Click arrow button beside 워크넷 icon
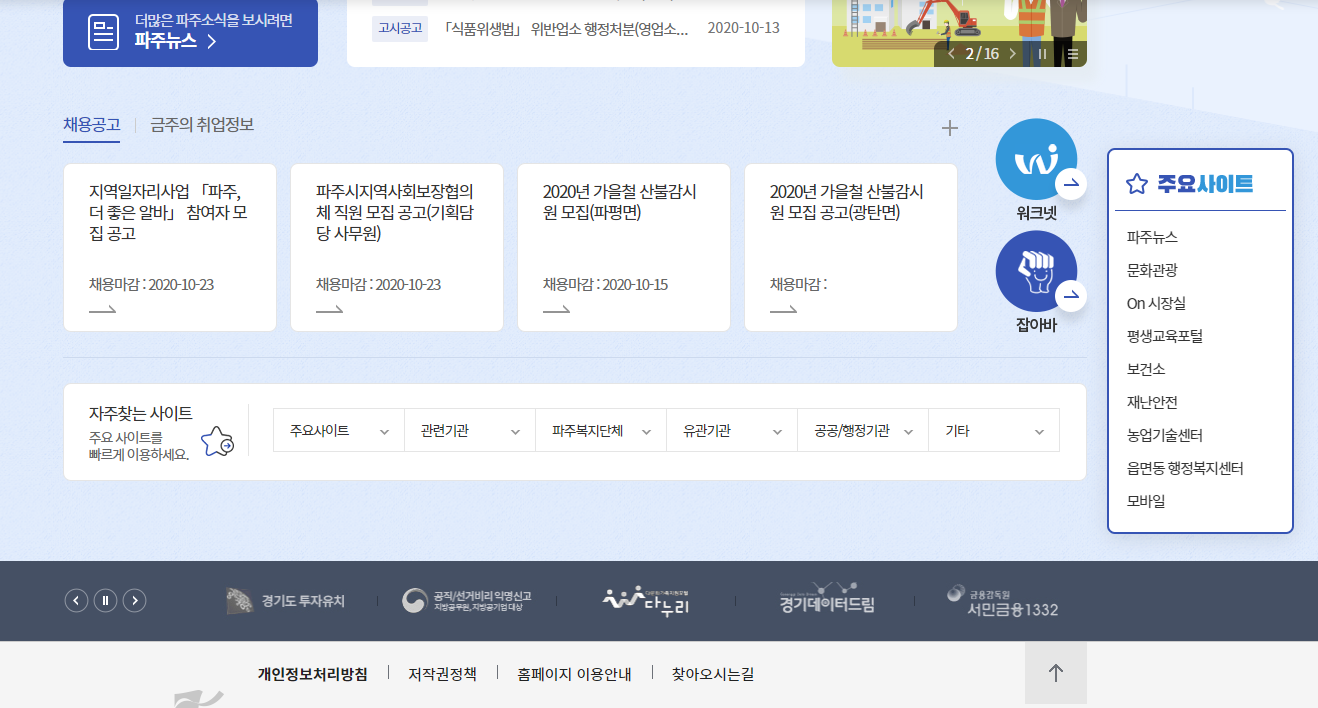Viewport: 1318px width, 708px height. [x=1071, y=184]
